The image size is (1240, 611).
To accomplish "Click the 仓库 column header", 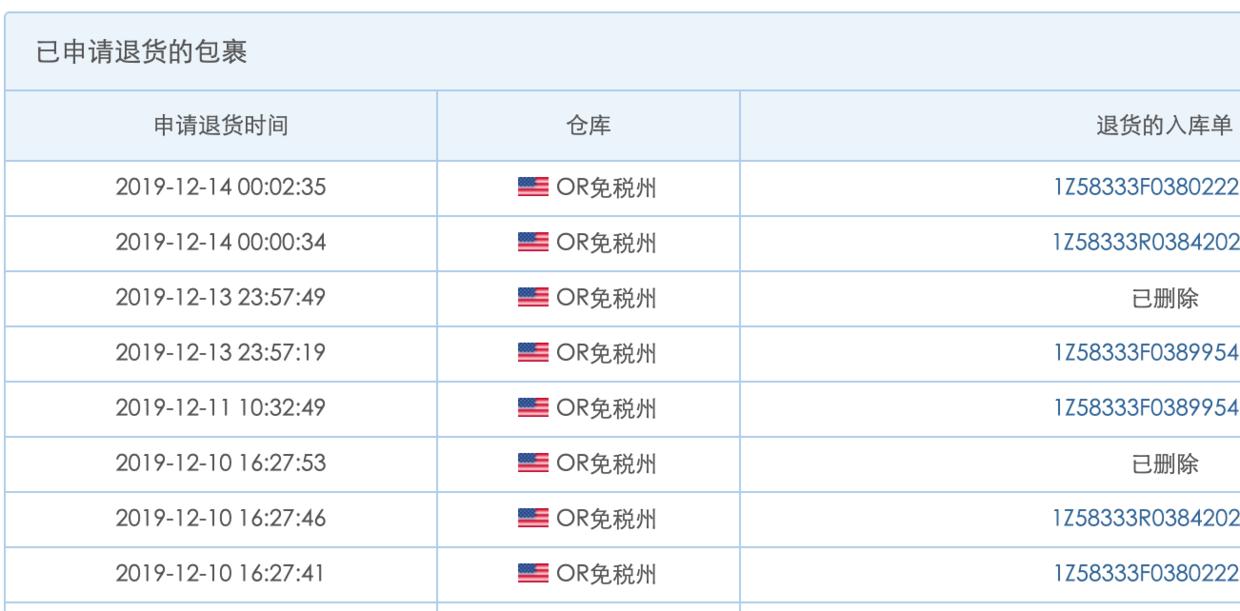I will [586, 121].
